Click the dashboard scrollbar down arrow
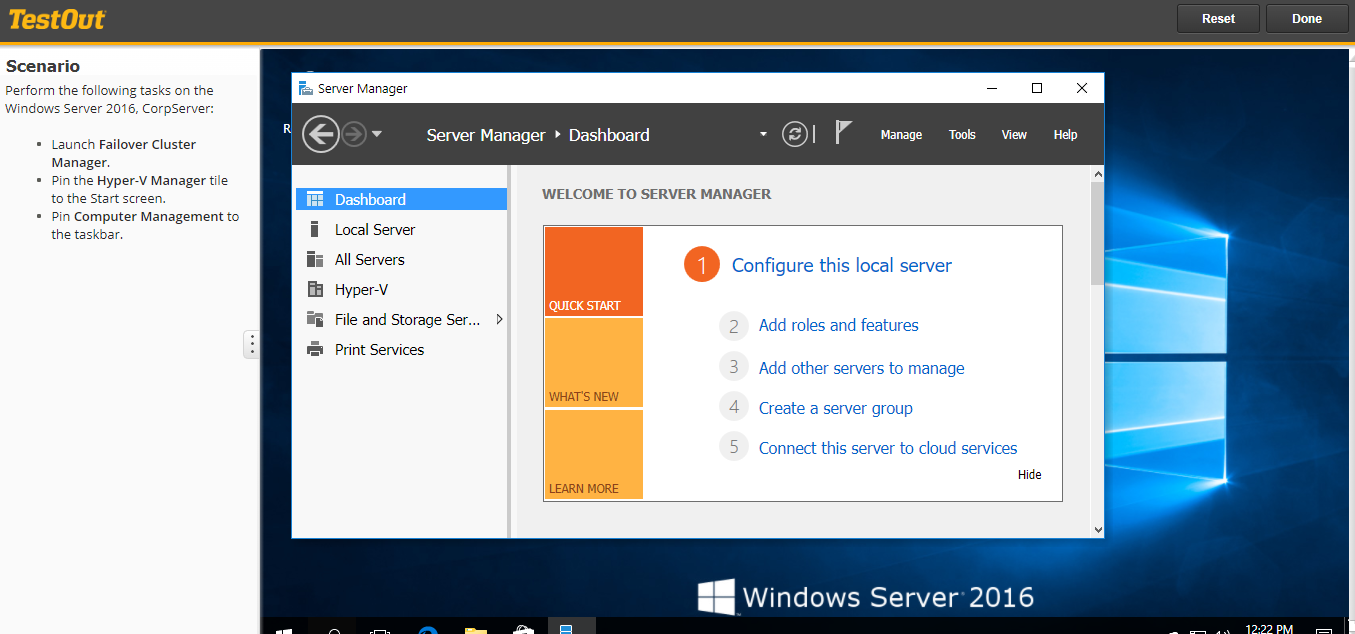The width and height of the screenshot is (1355, 634). pyautogui.click(x=1097, y=530)
